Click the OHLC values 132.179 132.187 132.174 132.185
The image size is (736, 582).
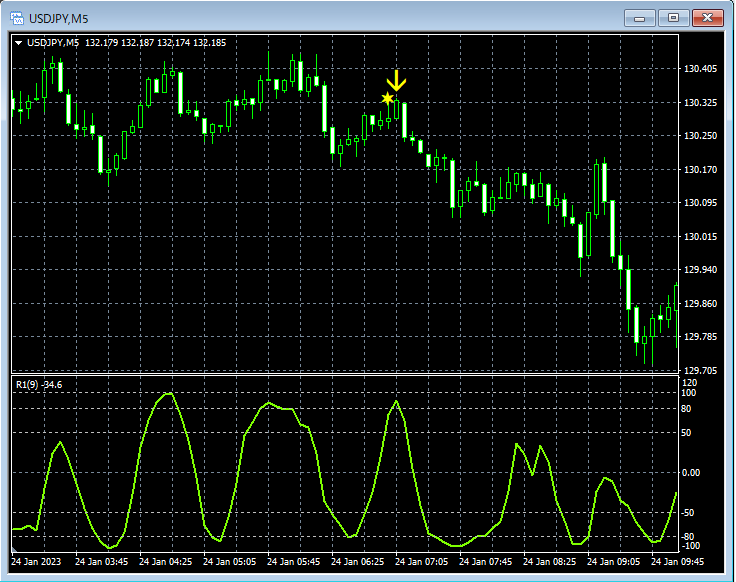coord(155,43)
